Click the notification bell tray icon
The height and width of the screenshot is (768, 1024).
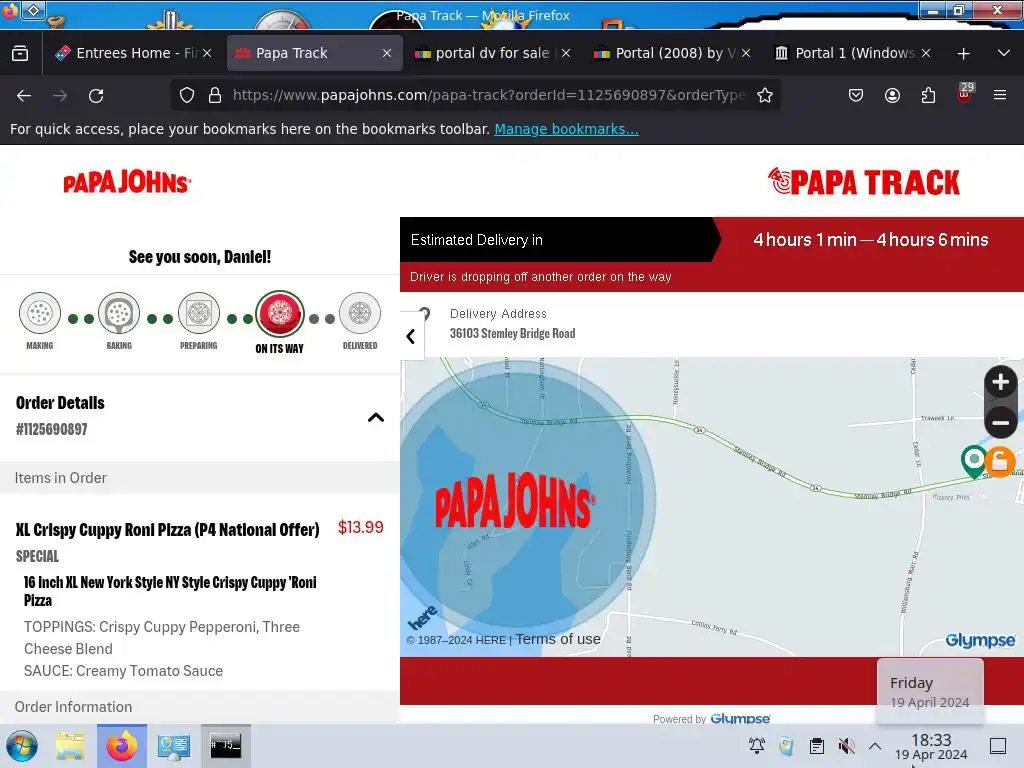coord(757,746)
